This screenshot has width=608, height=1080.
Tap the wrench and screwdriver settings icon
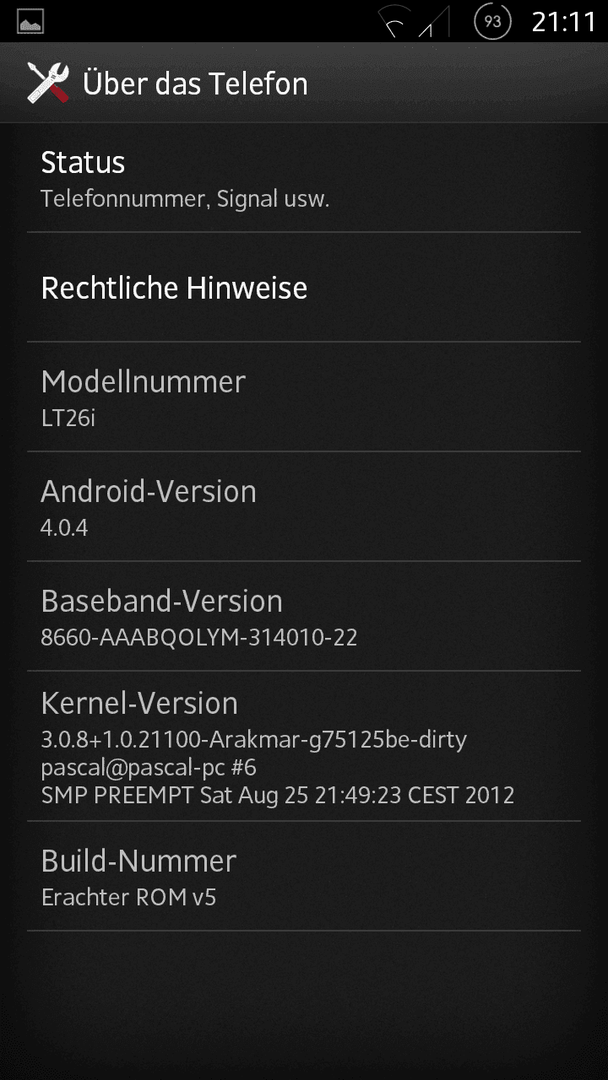point(48,83)
